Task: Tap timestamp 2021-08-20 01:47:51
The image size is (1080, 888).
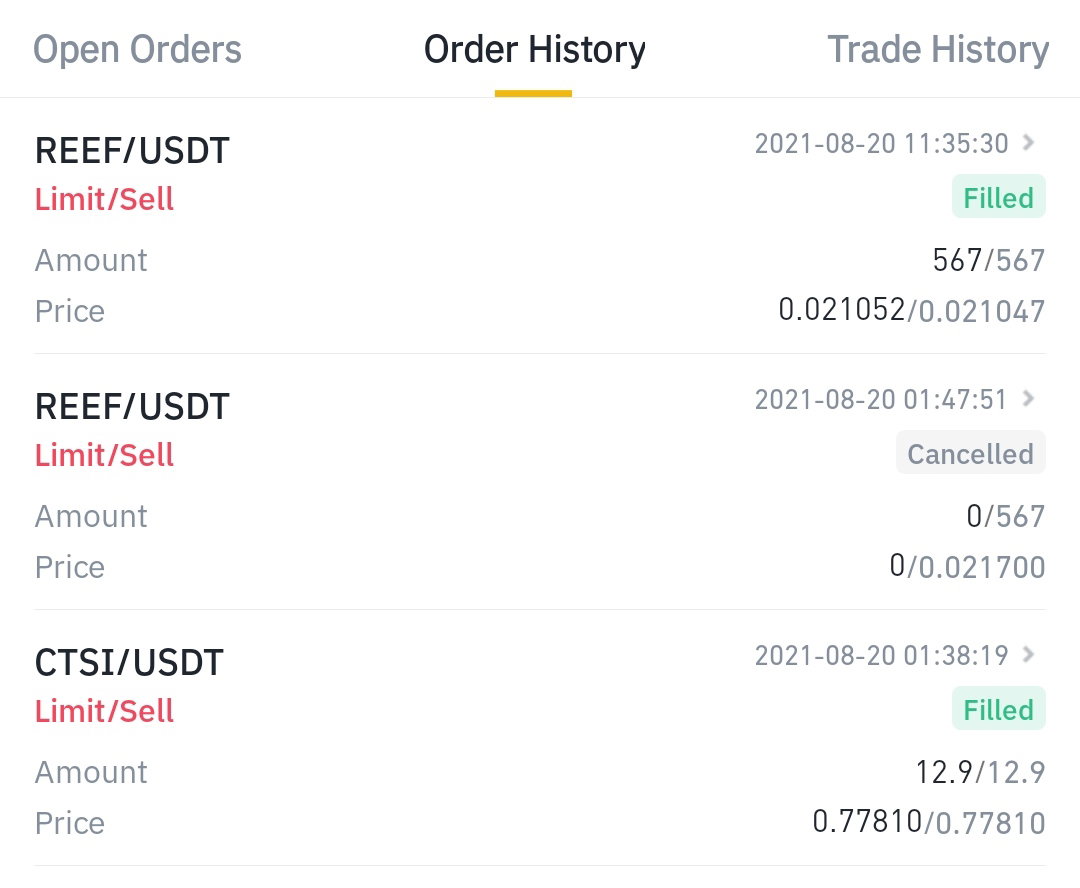Action: pyautogui.click(x=881, y=399)
